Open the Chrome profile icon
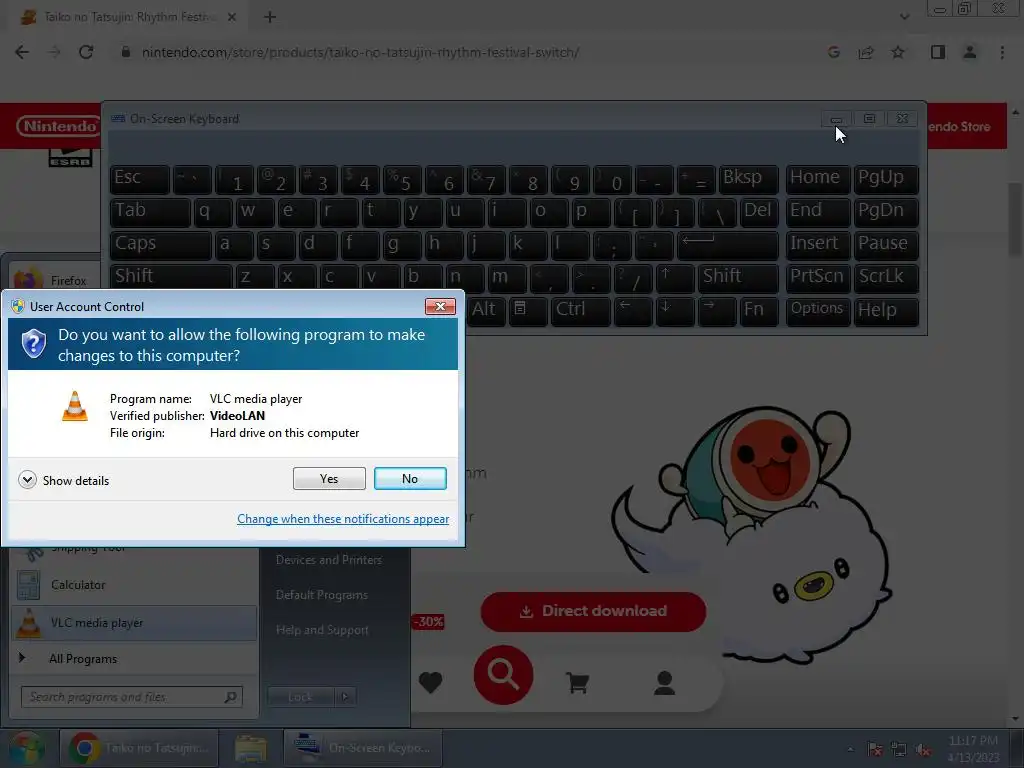This screenshot has height=768, width=1024. point(970,52)
